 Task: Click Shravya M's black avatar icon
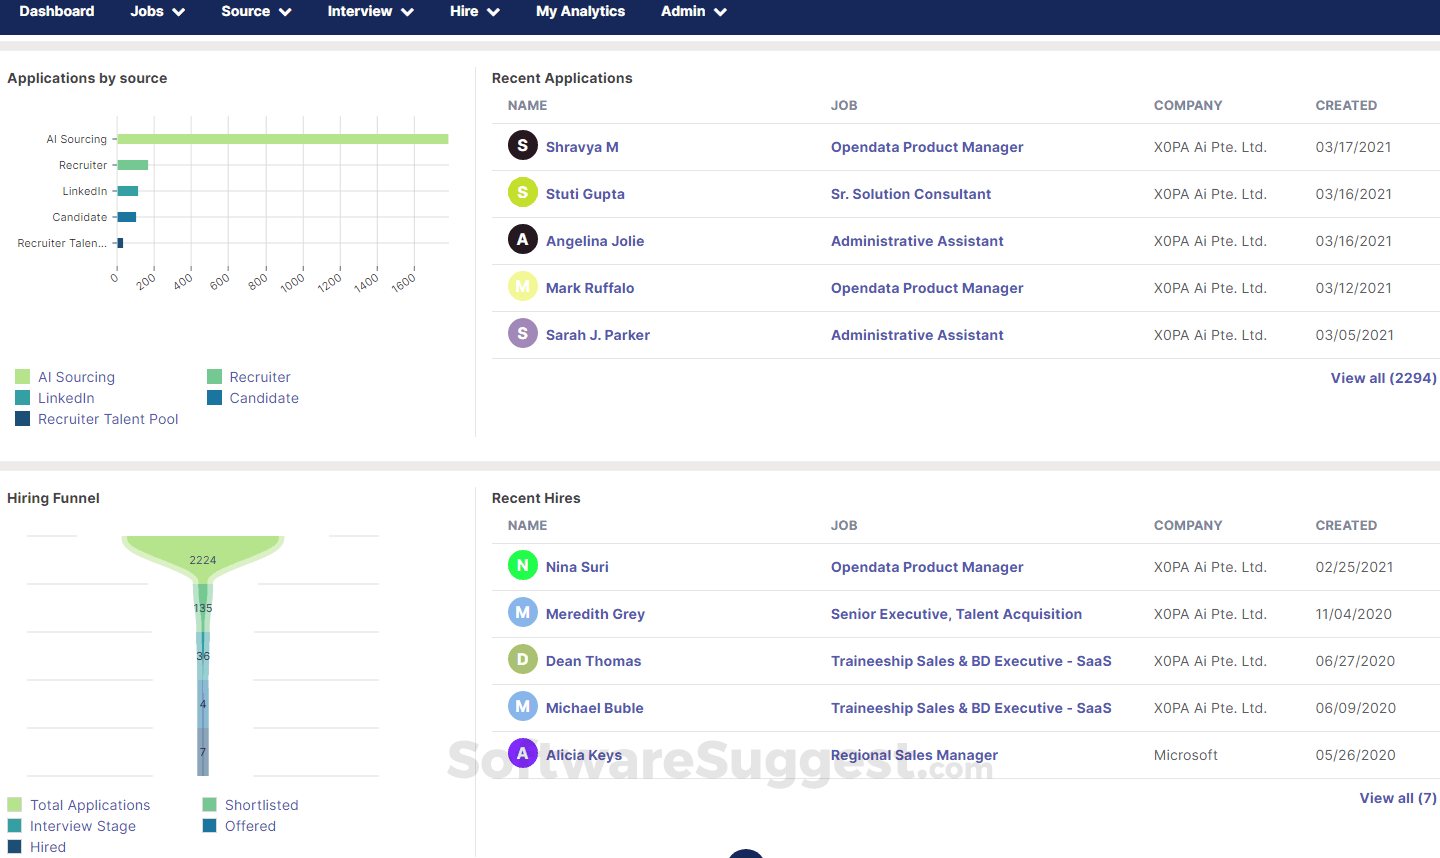tap(522, 146)
